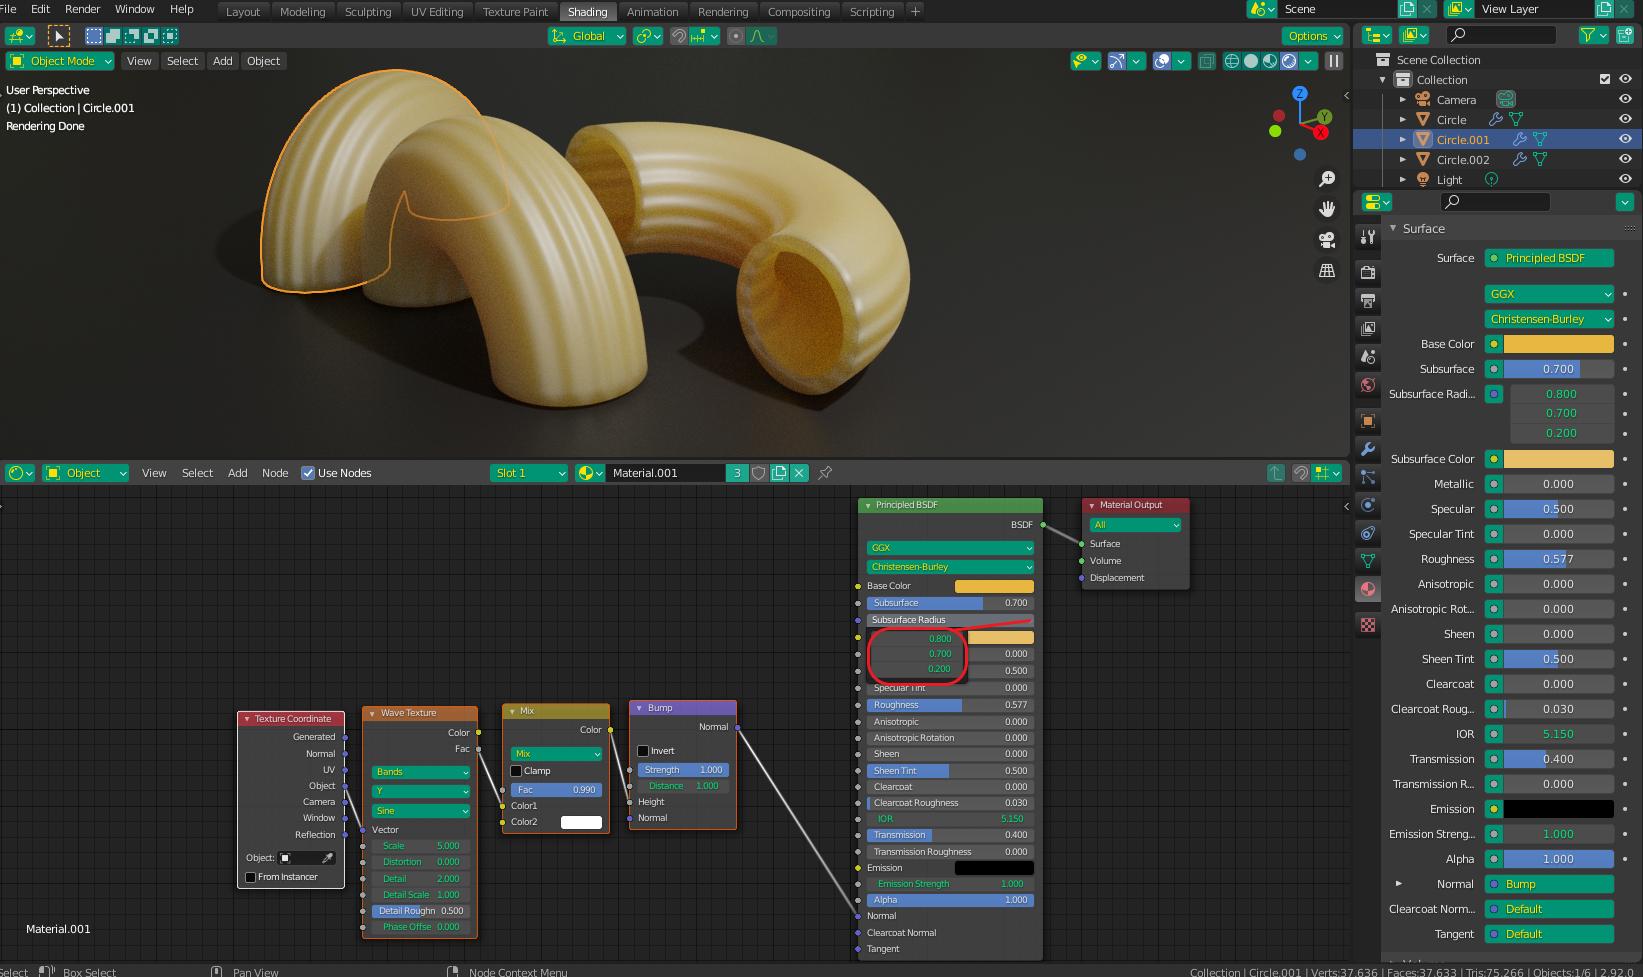
Task: Open the viewport Add menu button
Action: pyautogui.click(x=222, y=61)
